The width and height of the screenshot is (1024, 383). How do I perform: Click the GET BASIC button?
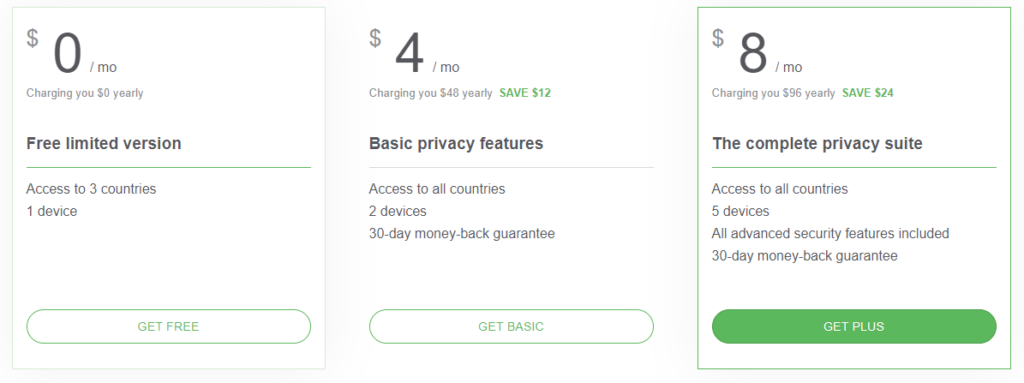click(x=511, y=326)
